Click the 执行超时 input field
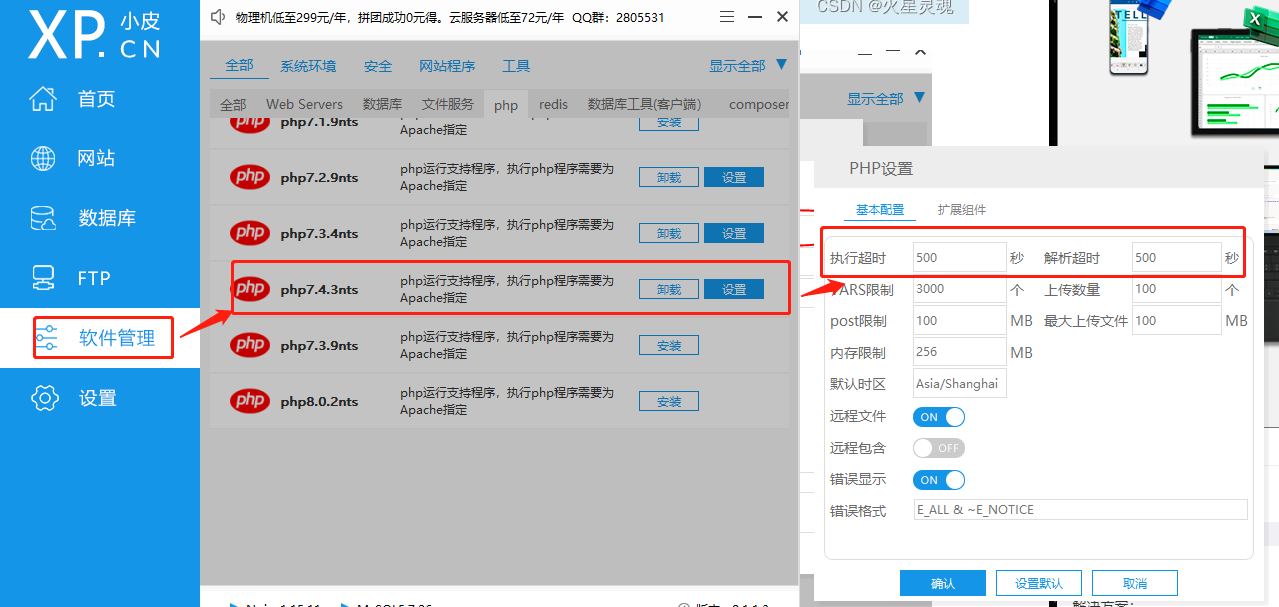Screen dimensions: 1279x607 point(960,257)
